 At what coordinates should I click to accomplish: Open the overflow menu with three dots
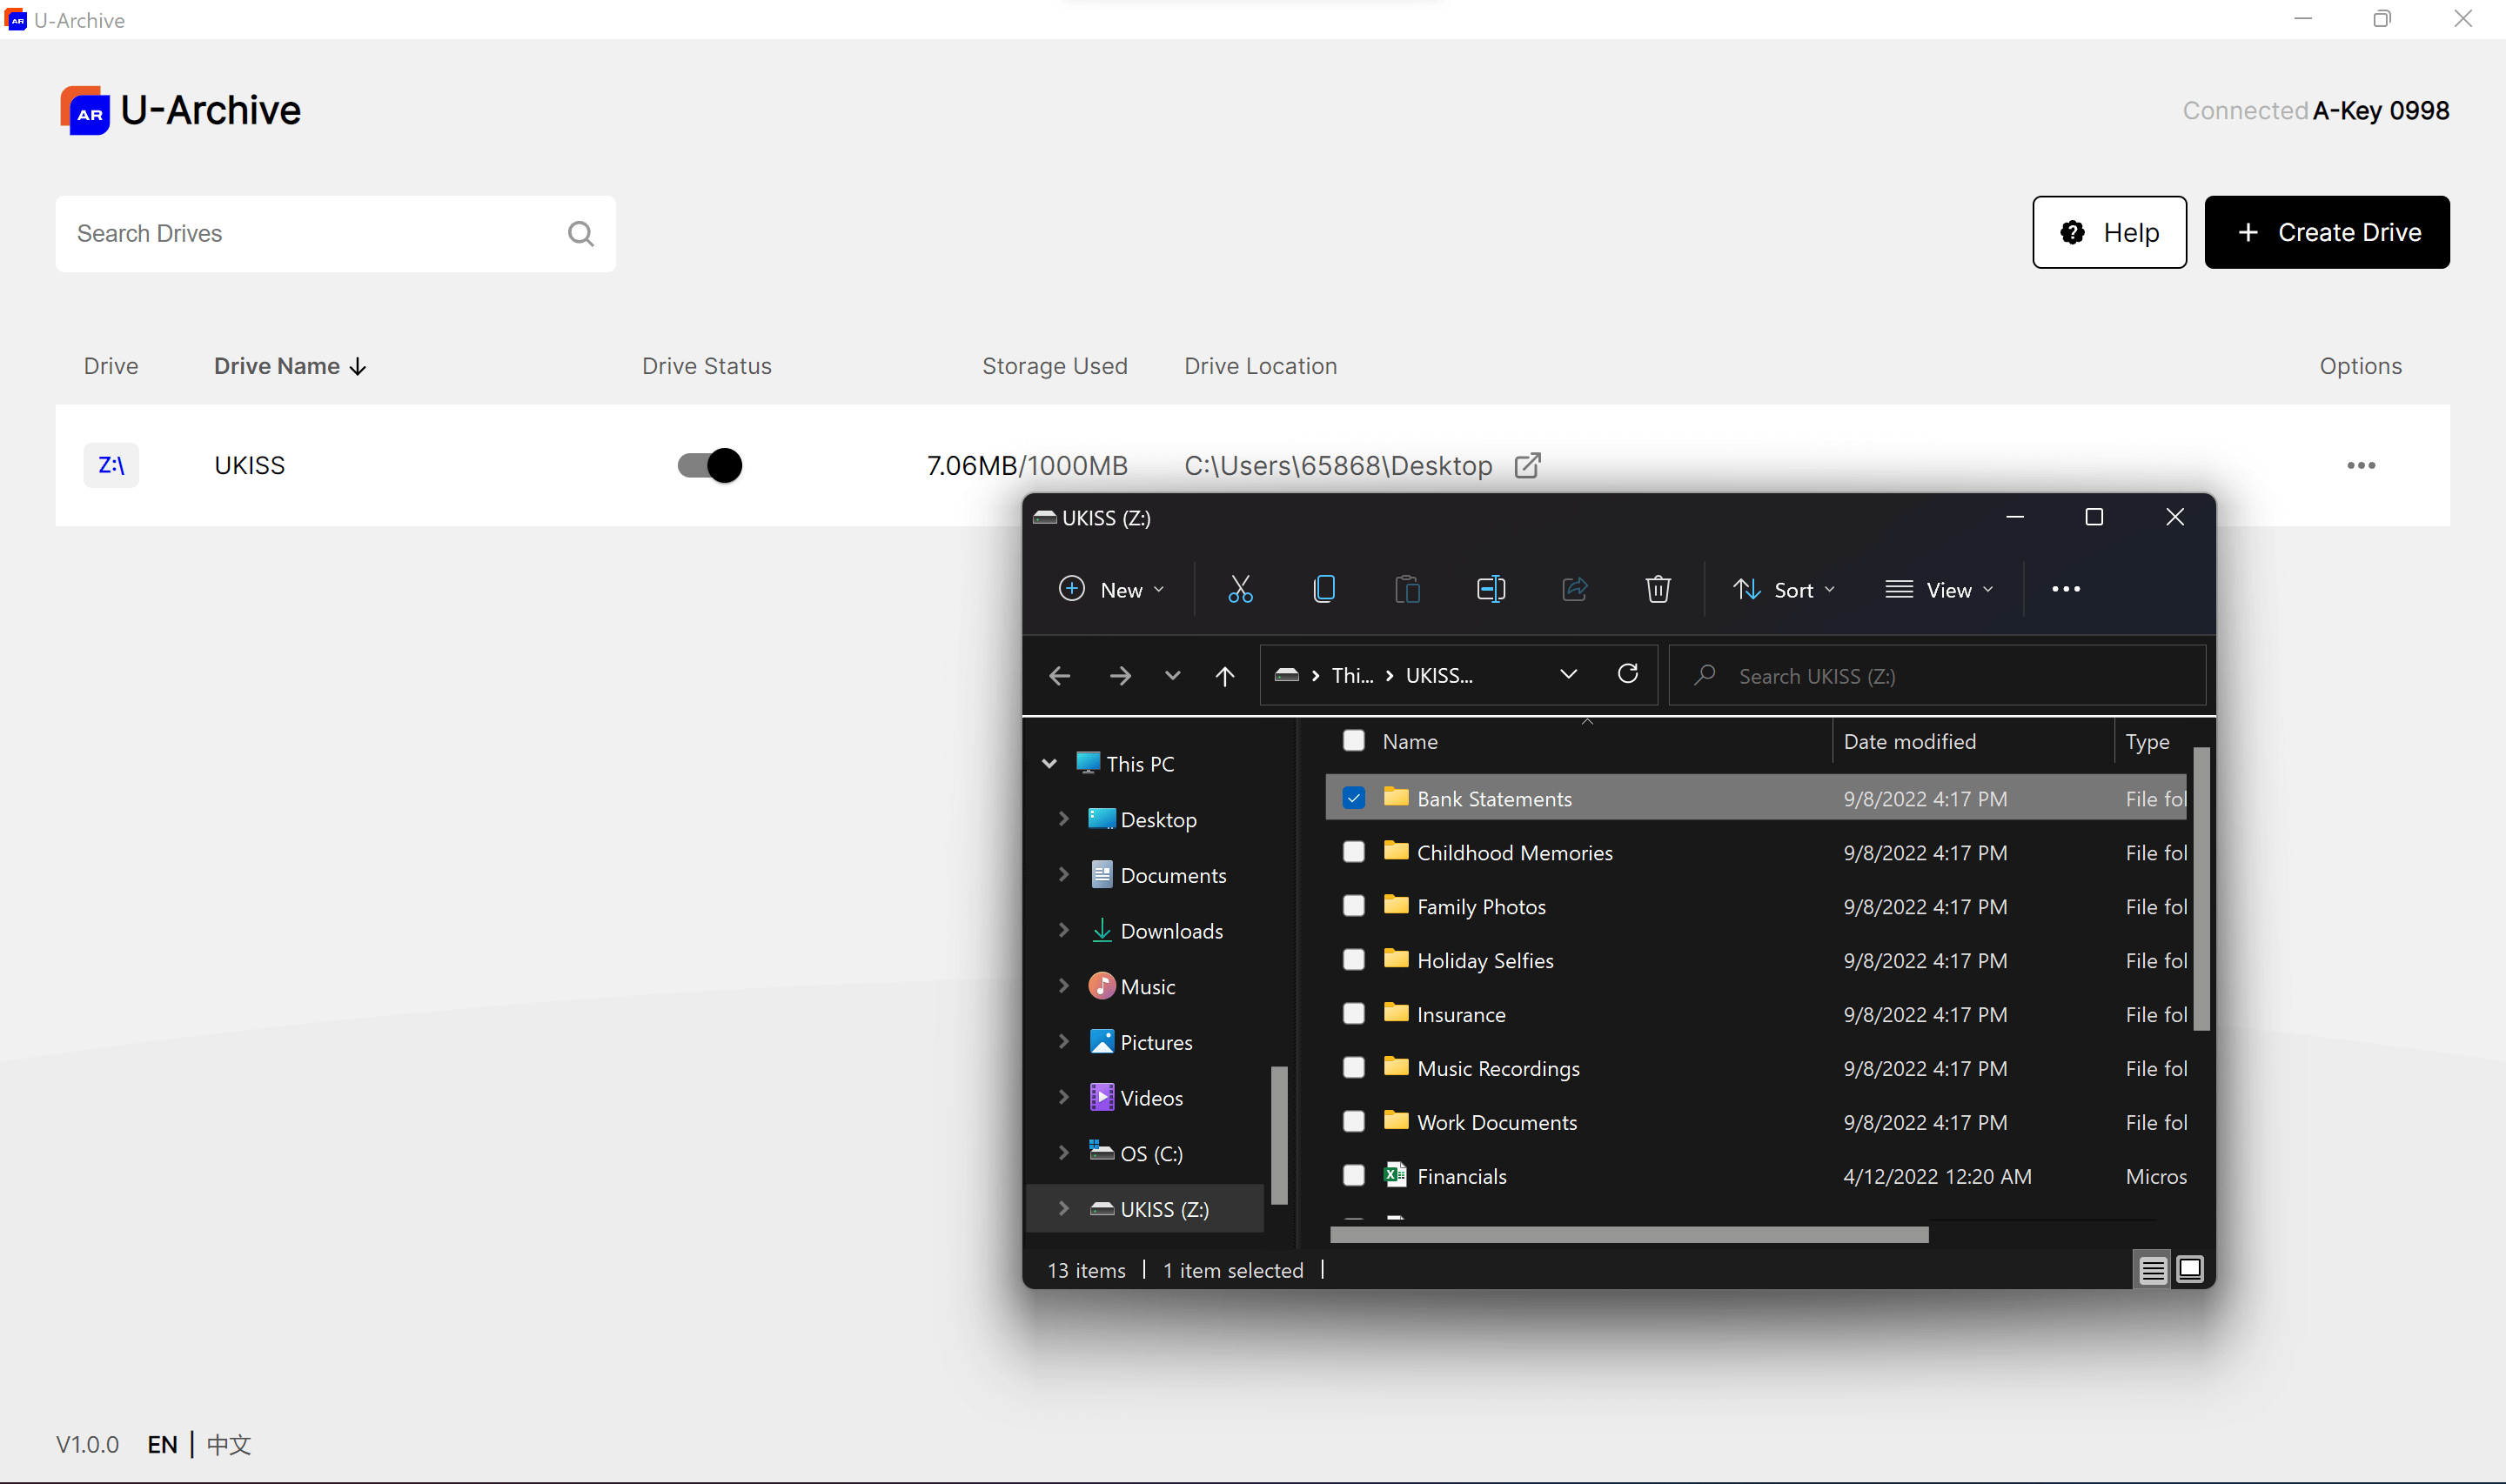[2361, 465]
